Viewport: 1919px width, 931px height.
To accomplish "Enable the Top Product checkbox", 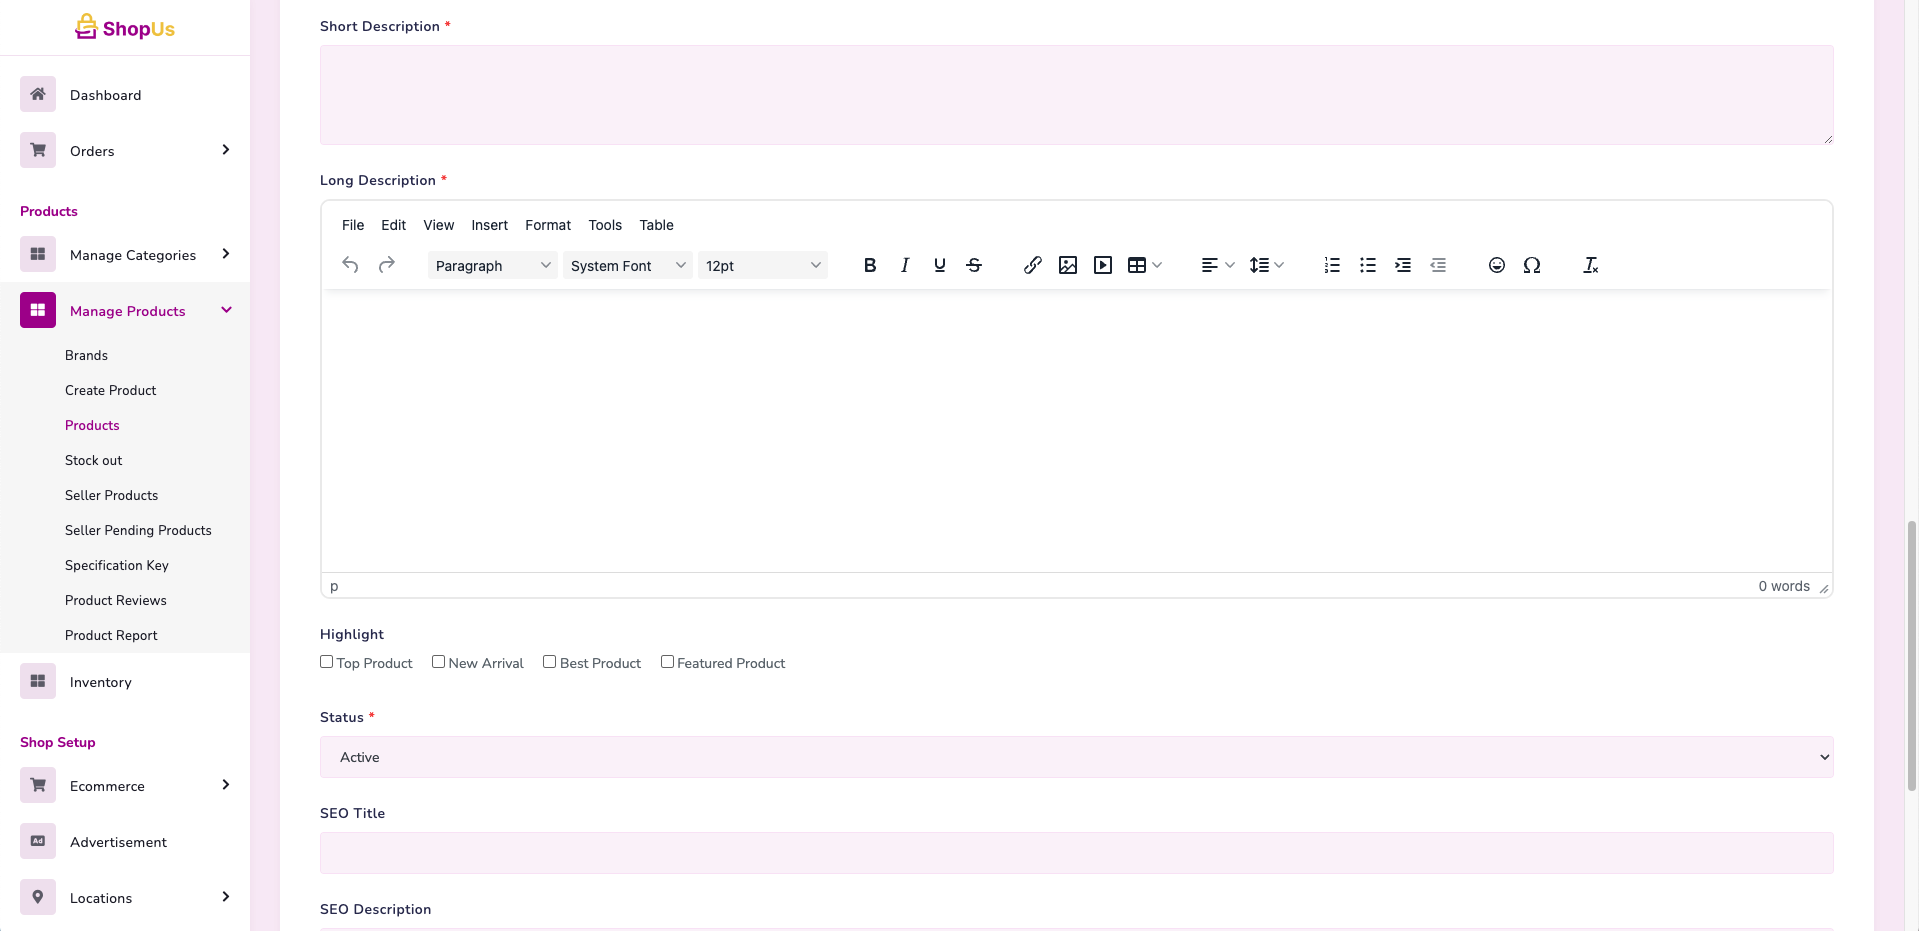I will click(x=327, y=662).
